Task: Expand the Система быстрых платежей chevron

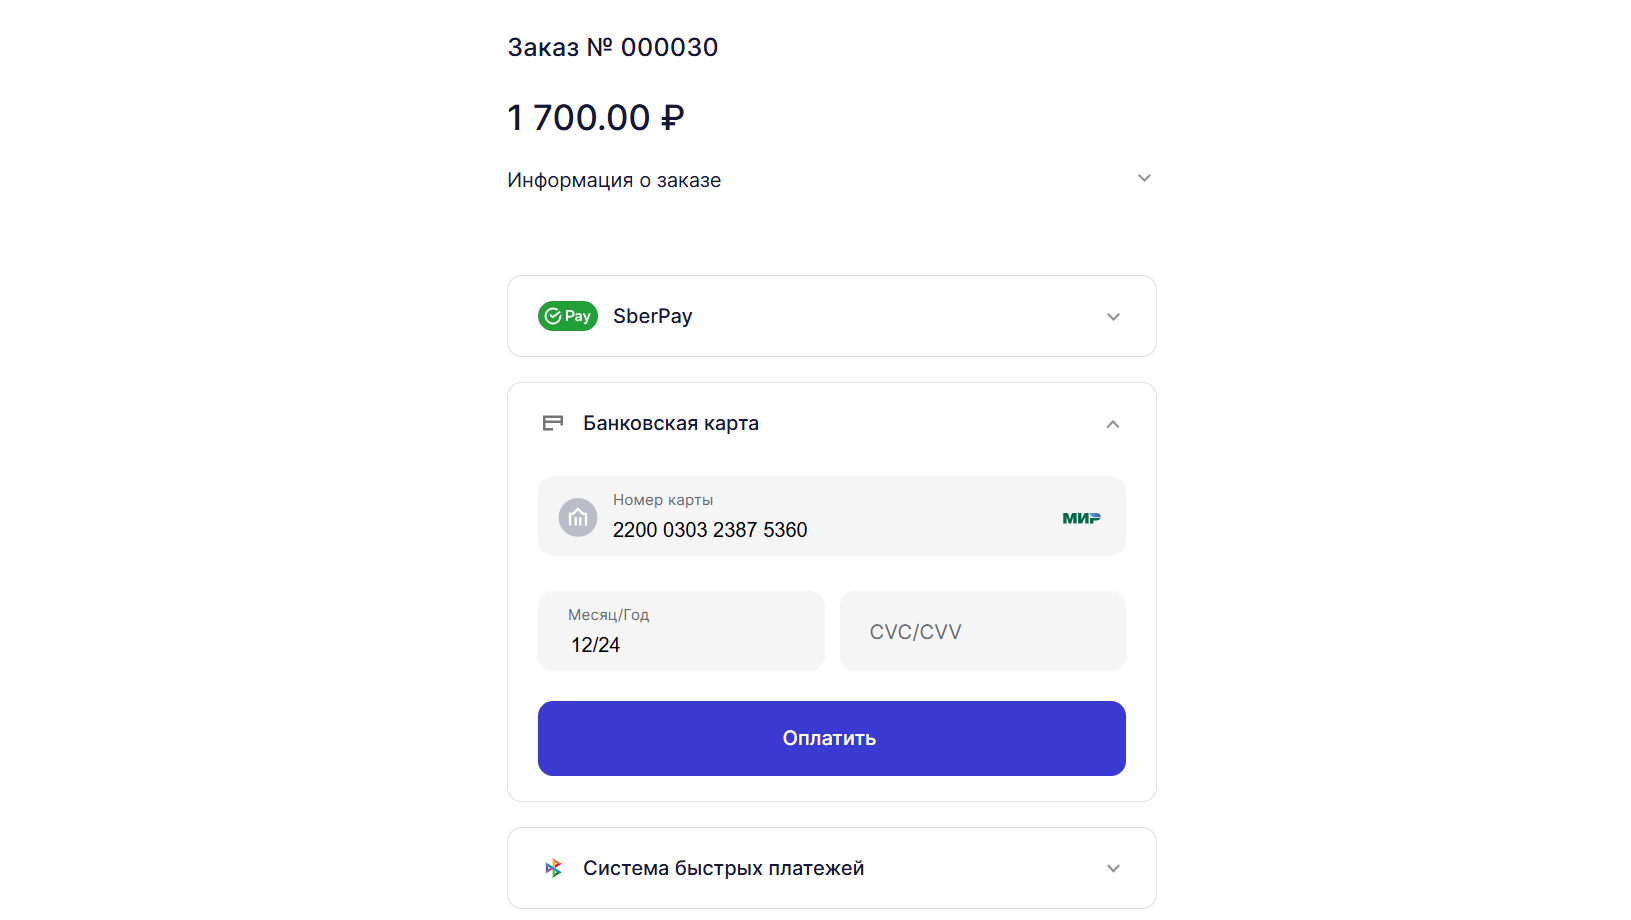Action: [x=1113, y=868]
